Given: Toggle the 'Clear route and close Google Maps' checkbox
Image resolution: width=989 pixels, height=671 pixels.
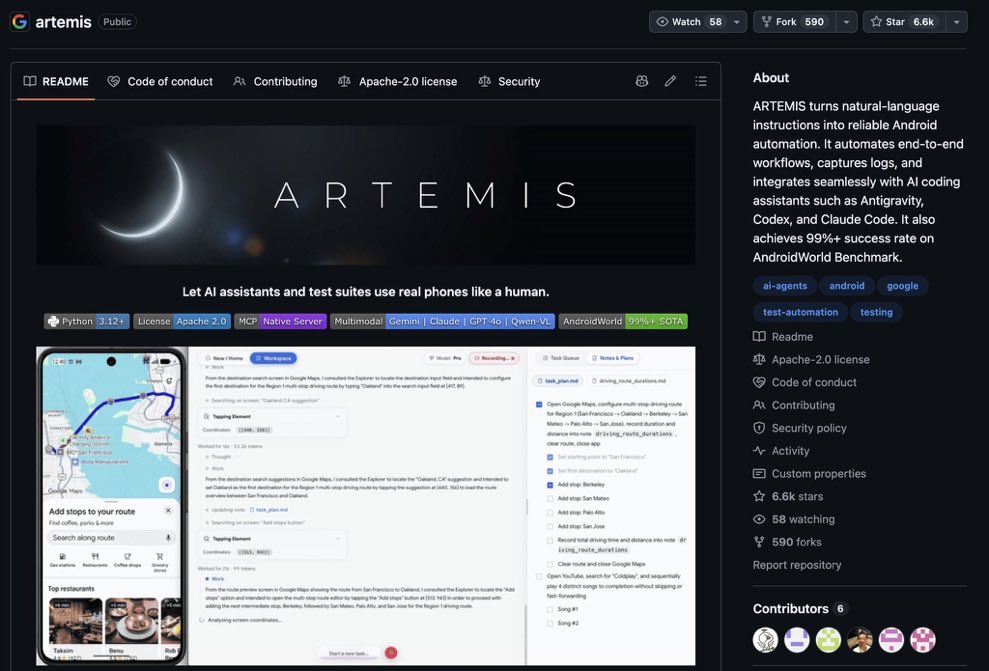Looking at the screenshot, I should click(x=550, y=564).
